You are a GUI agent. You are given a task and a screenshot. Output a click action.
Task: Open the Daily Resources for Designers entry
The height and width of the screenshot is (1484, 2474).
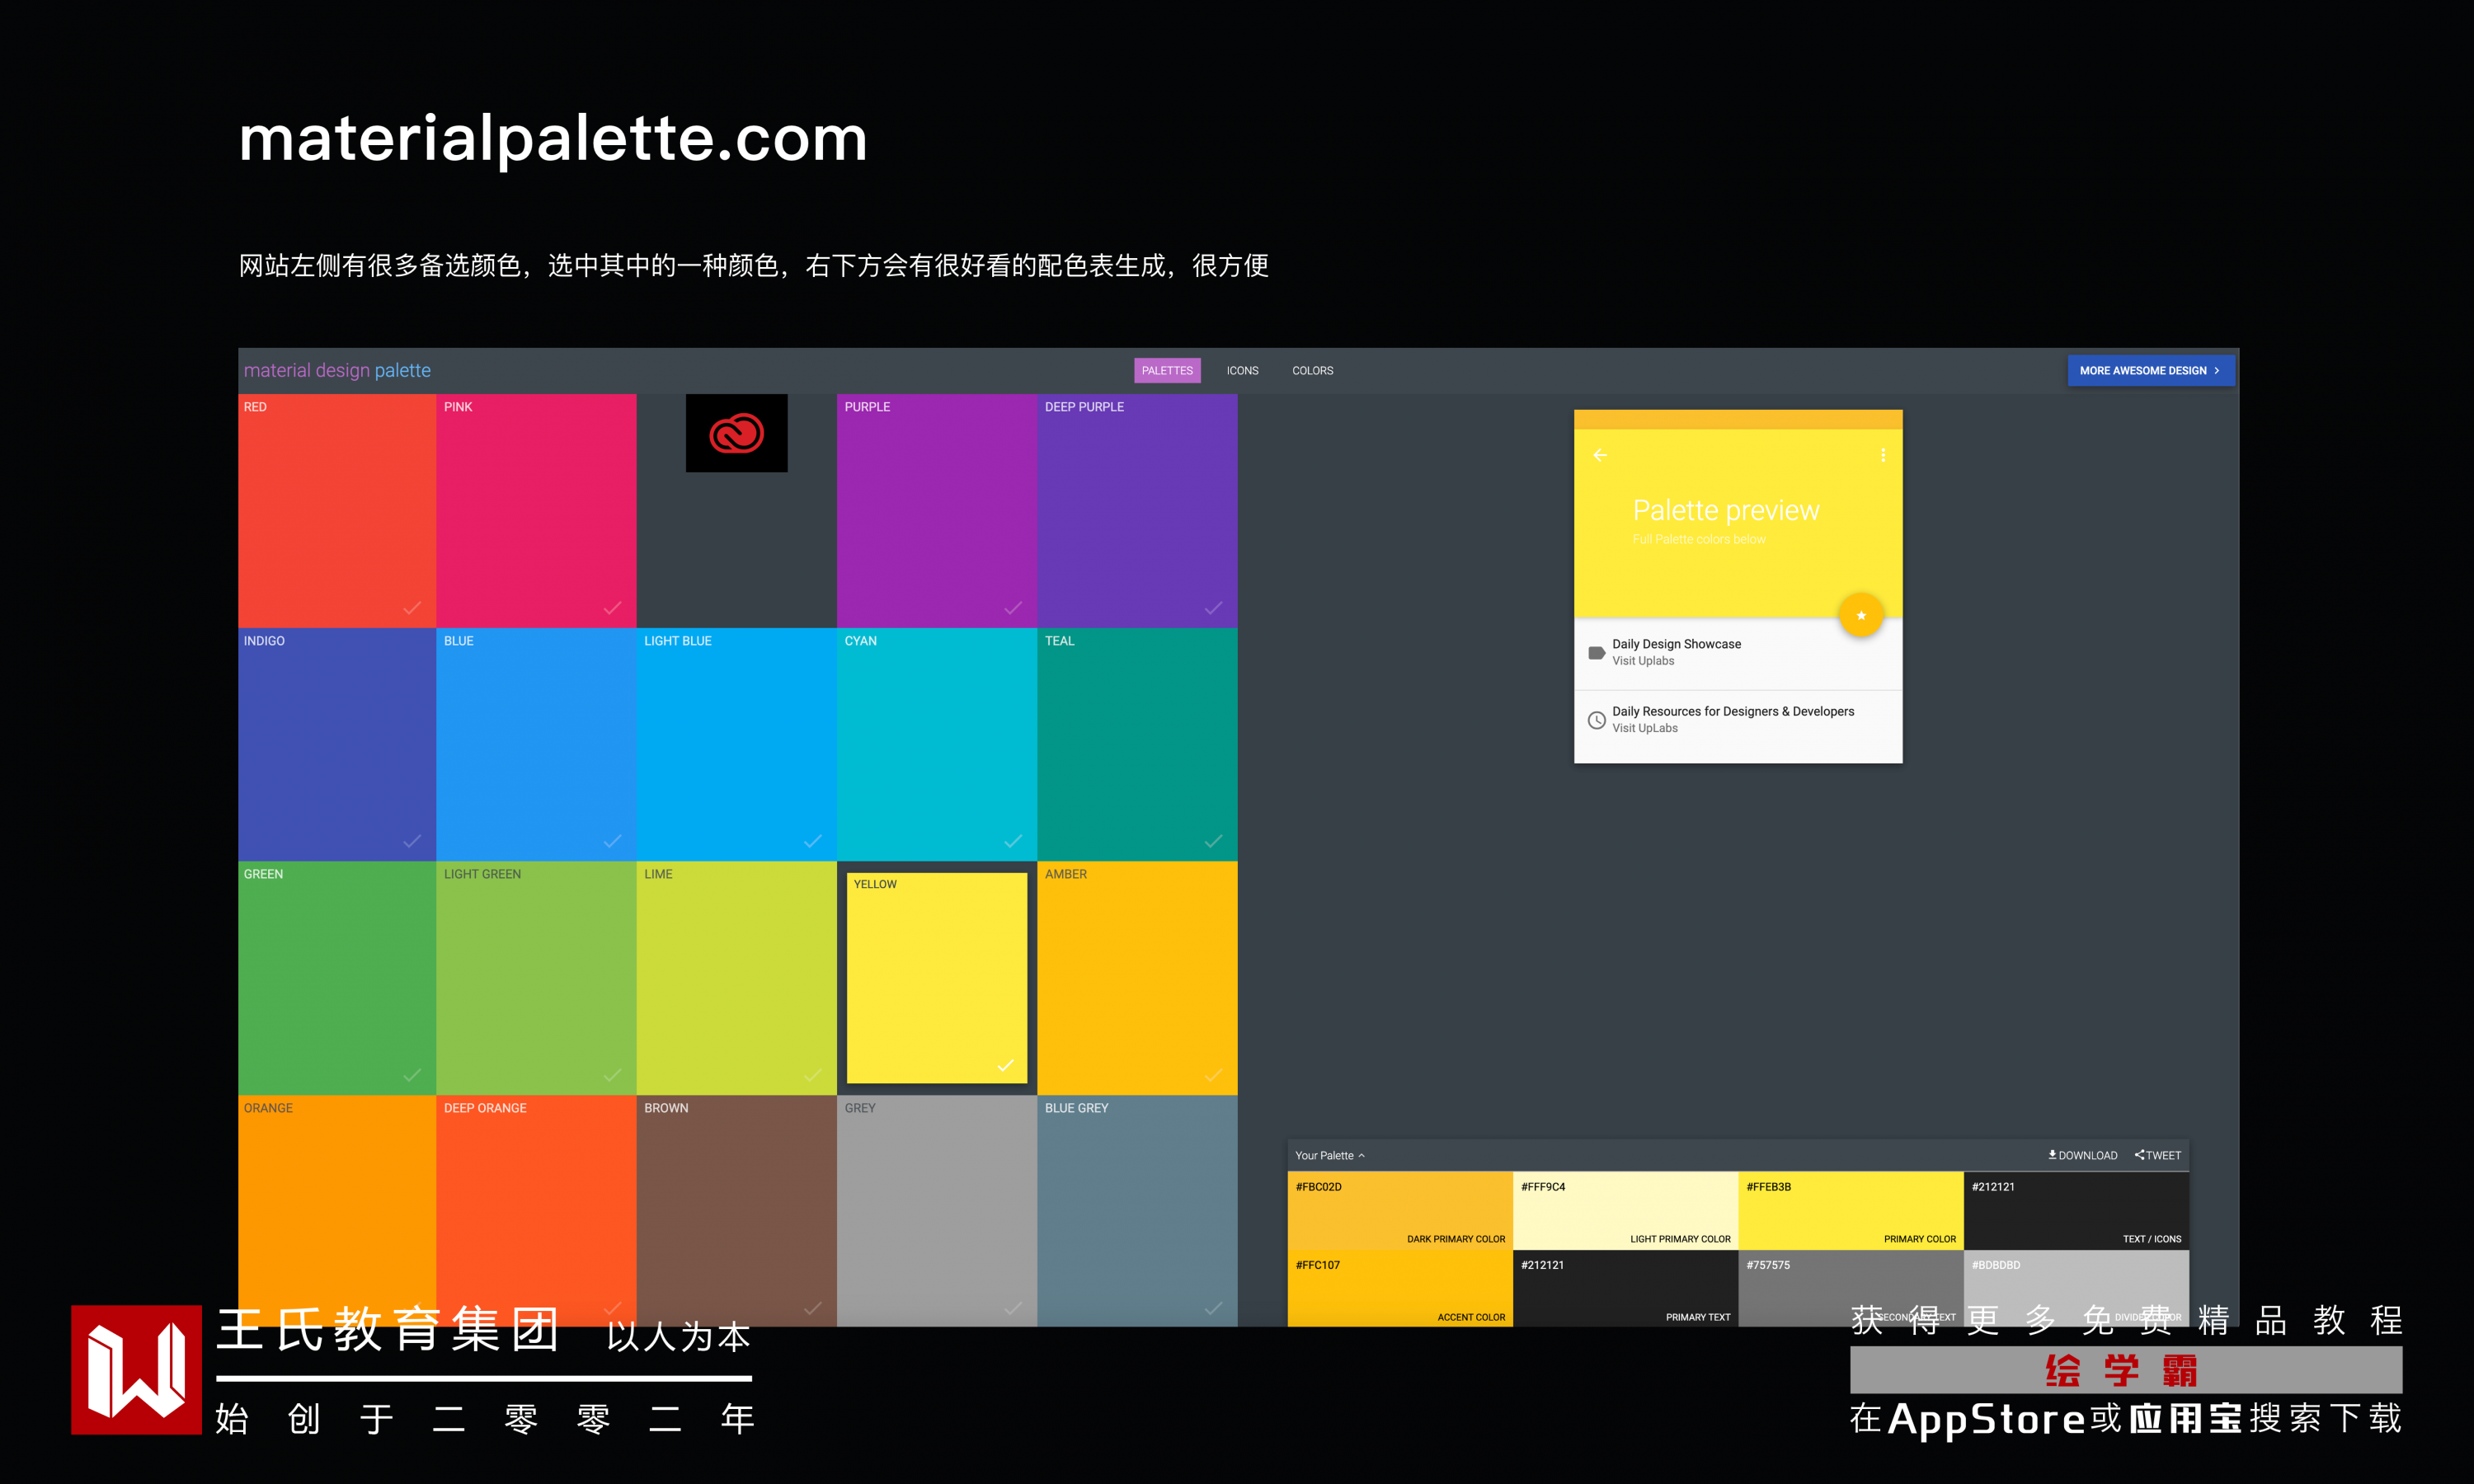[x=1732, y=712]
